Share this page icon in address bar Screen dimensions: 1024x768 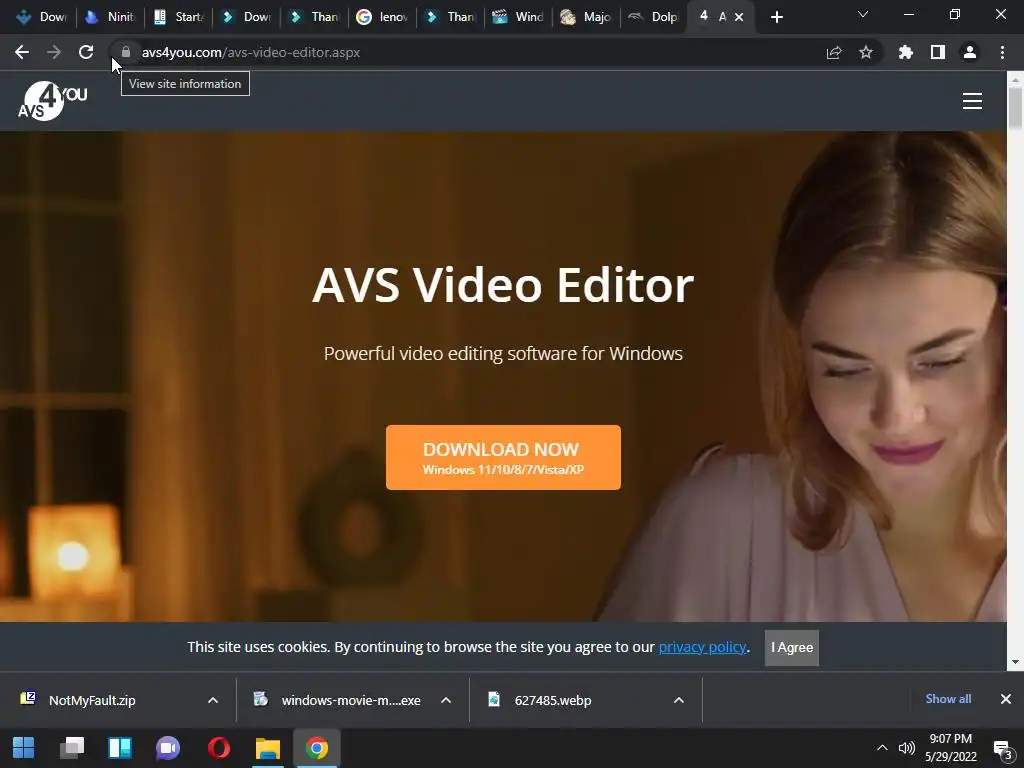tap(834, 52)
